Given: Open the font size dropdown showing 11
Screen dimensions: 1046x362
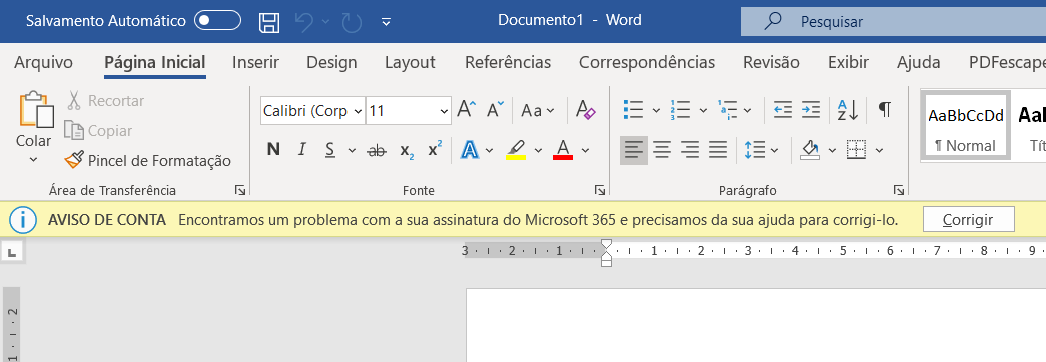Looking at the screenshot, I should [x=409, y=111].
